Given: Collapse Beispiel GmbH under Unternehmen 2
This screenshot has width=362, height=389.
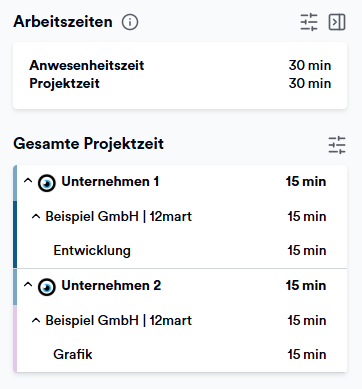Looking at the screenshot, I should [36, 321].
